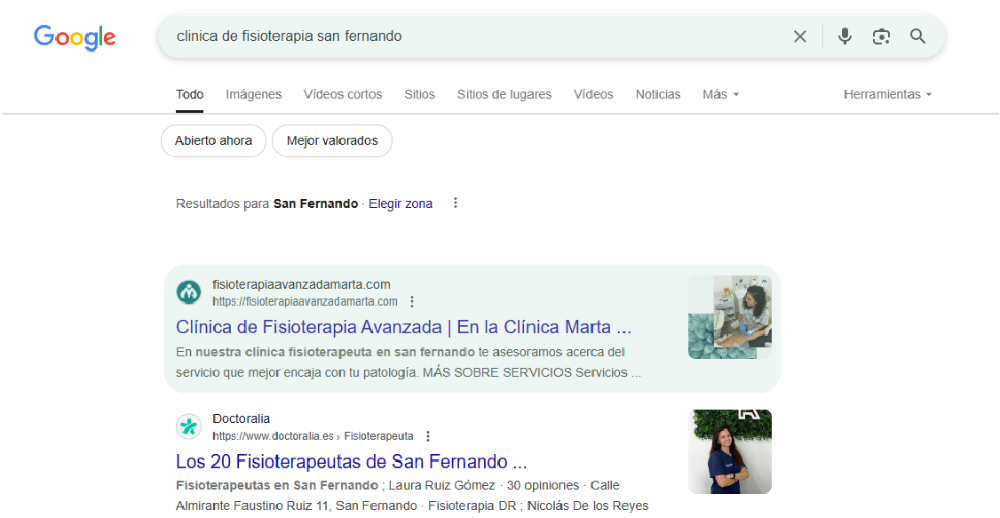This screenshot has width=1000, height=518.
Task: Click the Doctoralia site favicon
Action: pyautogui.click(x=188, y=427)
